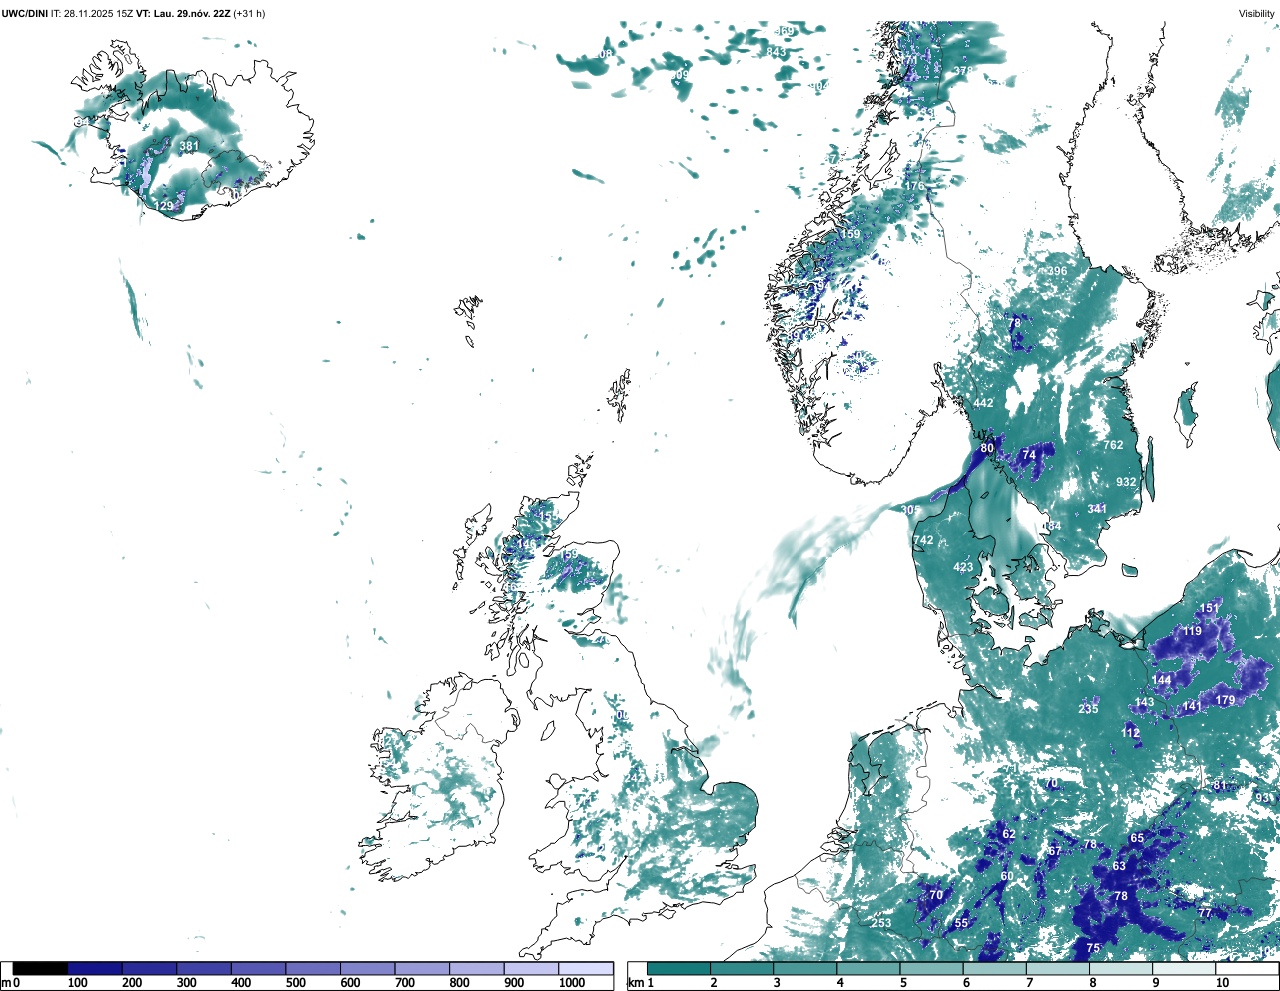Click the dark teal 1–2 km legend swatch
The image size is (1280, 991).
coord(679,968)
